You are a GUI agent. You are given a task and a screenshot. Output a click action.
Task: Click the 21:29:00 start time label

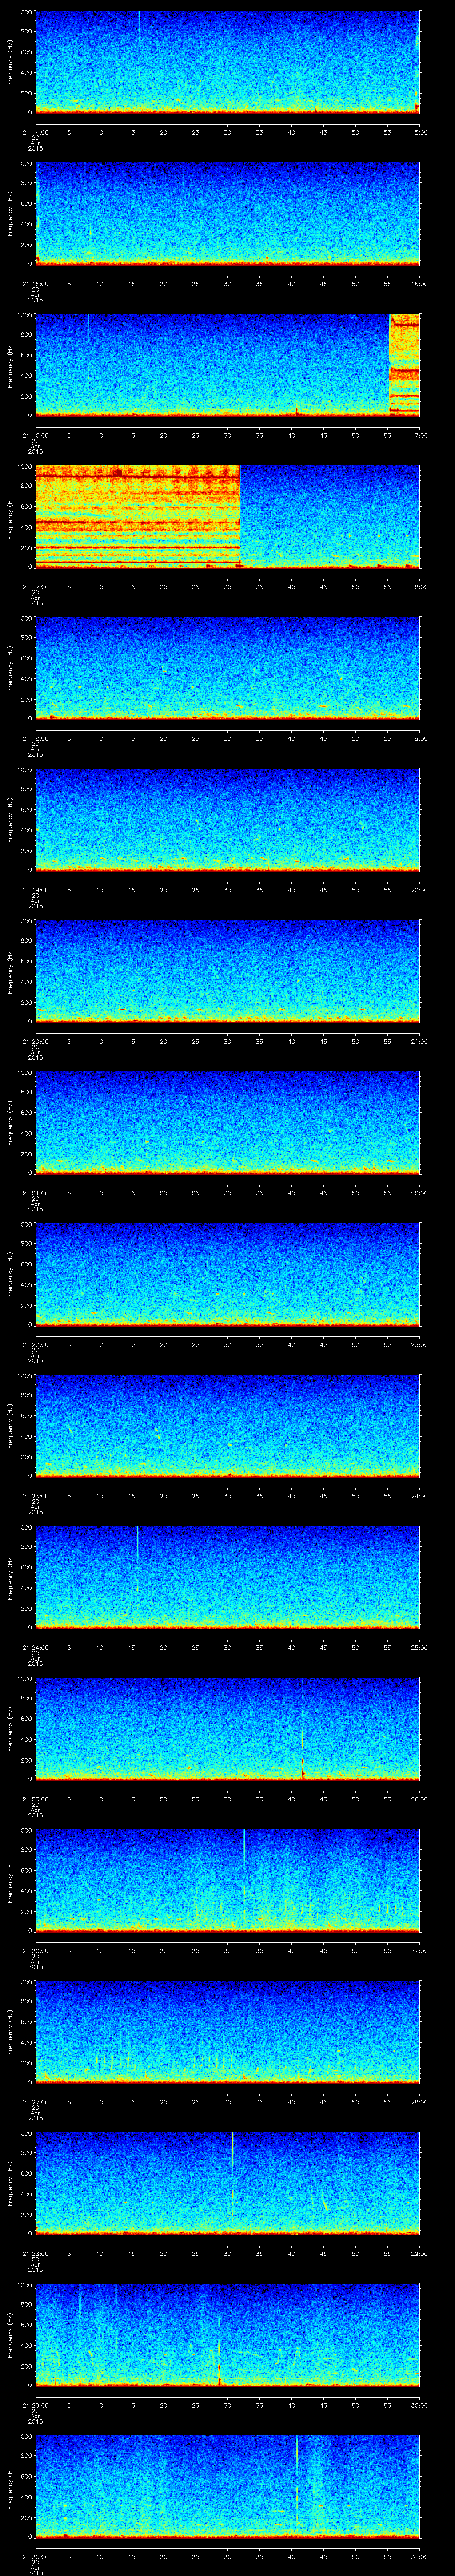point(35,2405)
